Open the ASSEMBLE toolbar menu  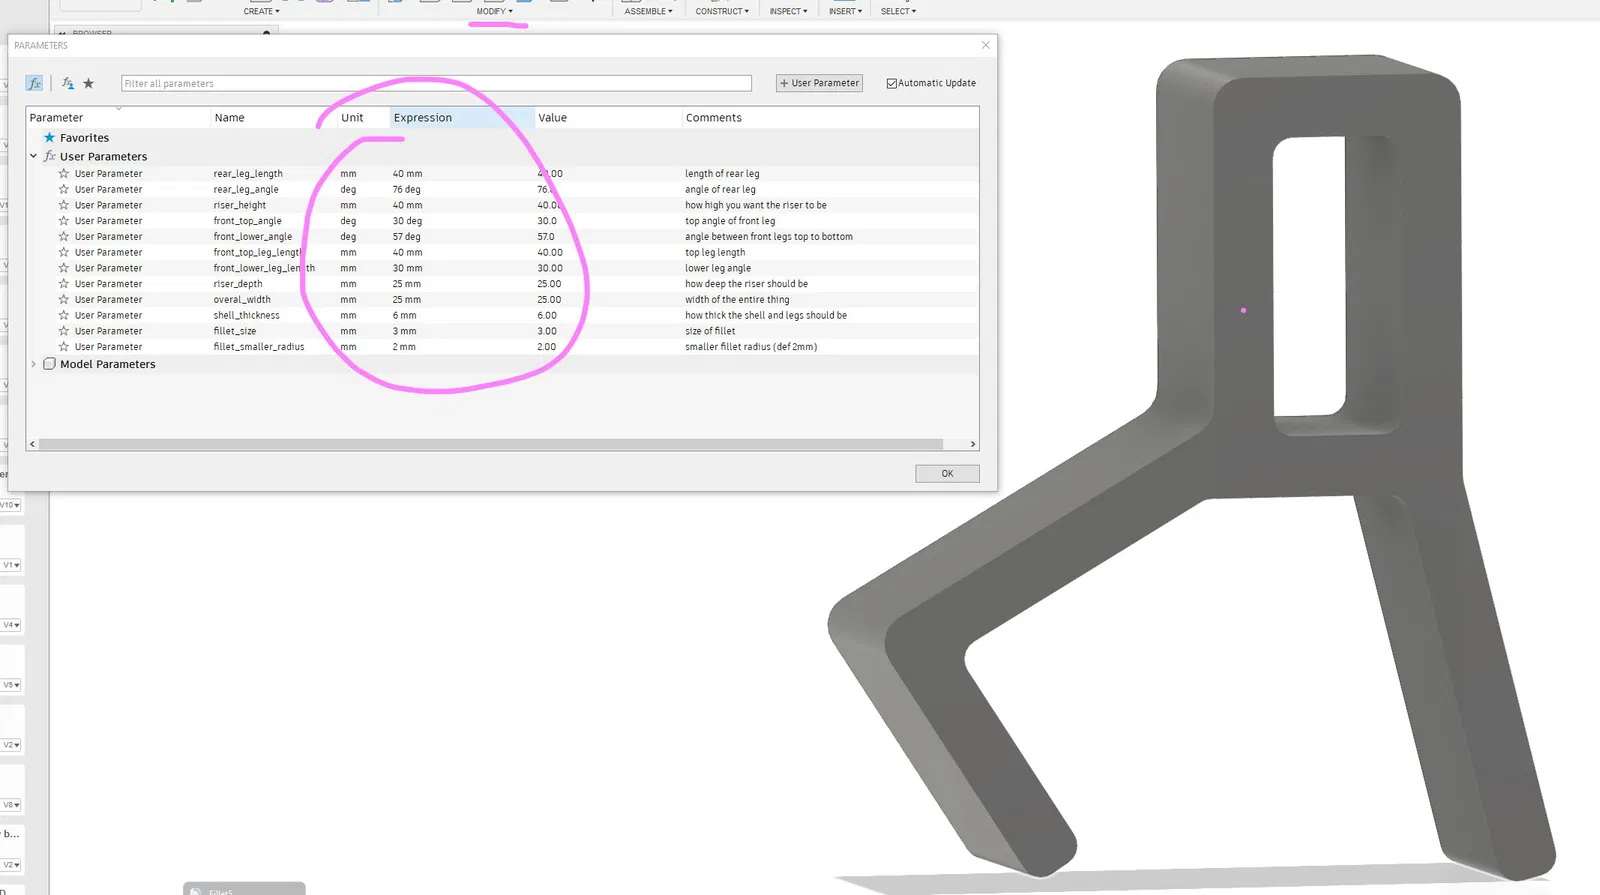pos(648,11)
